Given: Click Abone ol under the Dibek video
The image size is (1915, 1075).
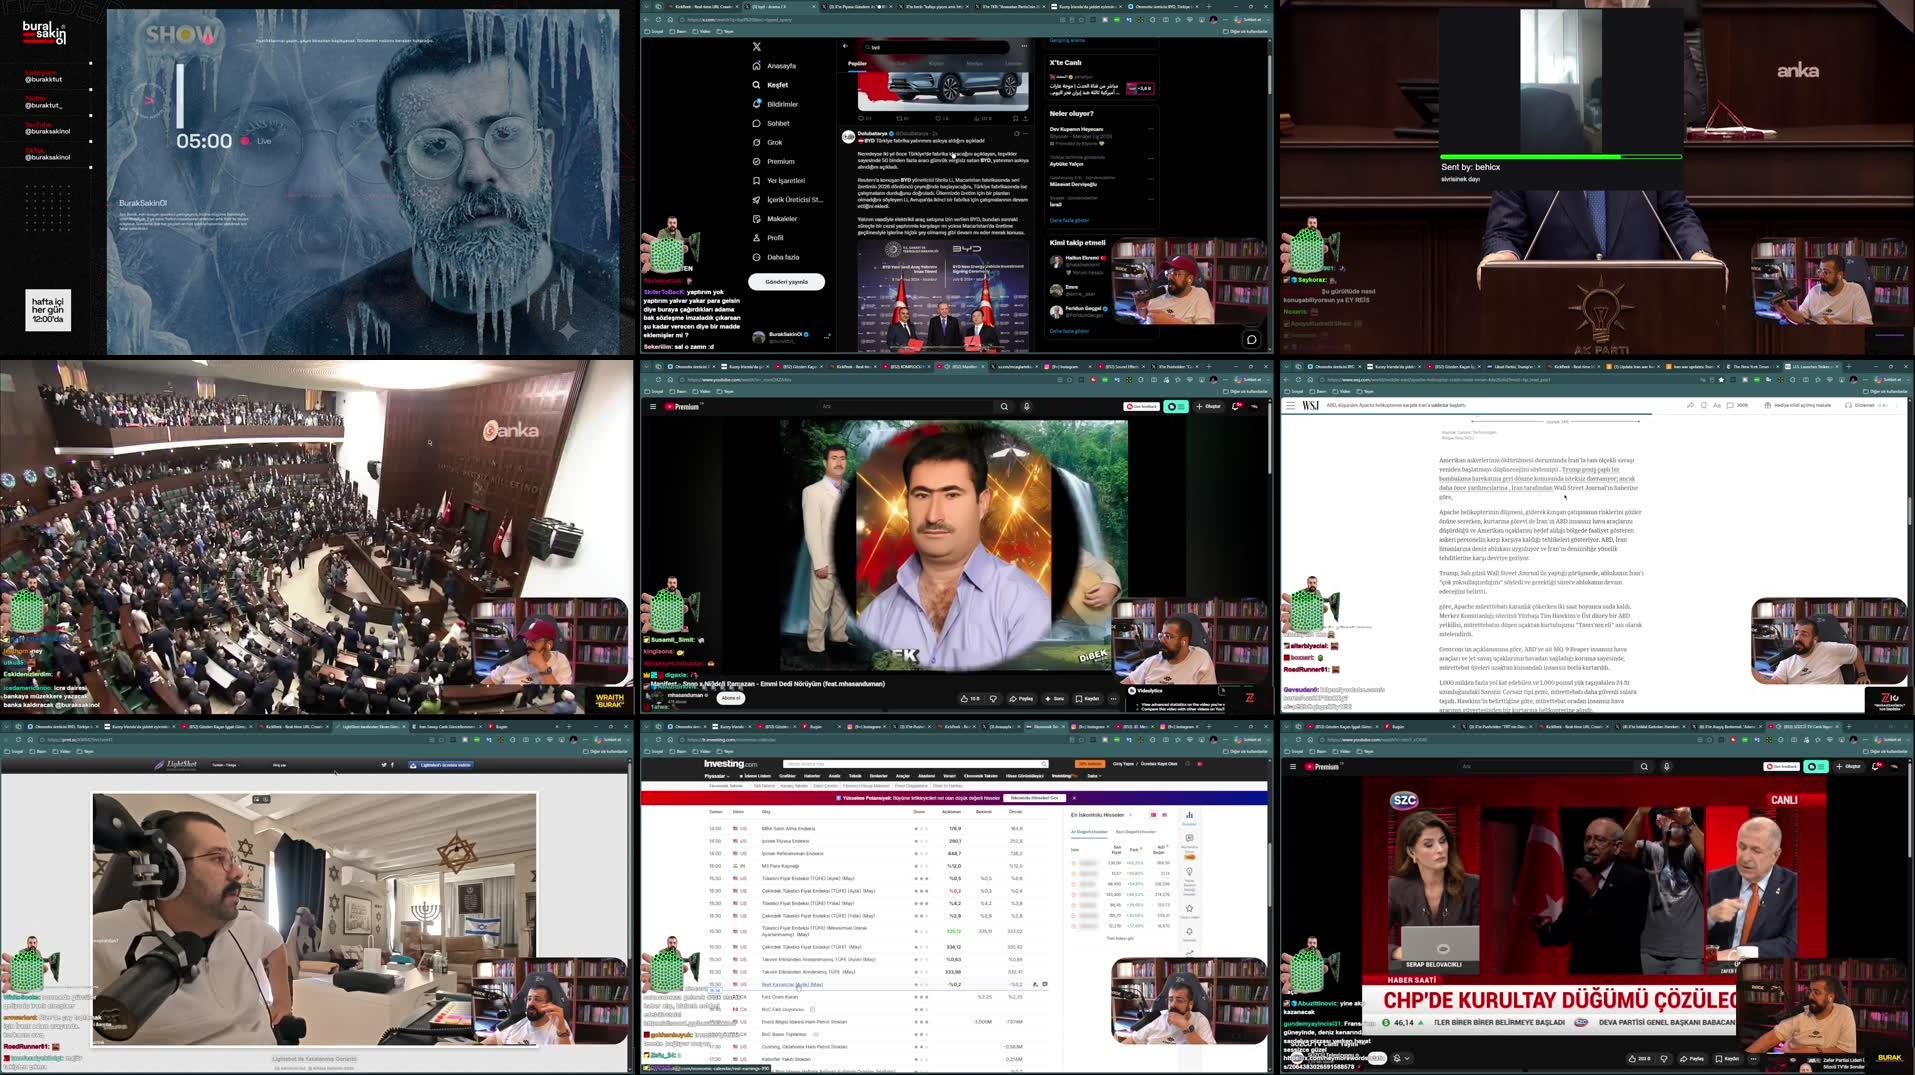Looking at the screenshot, I should (731, 698).
